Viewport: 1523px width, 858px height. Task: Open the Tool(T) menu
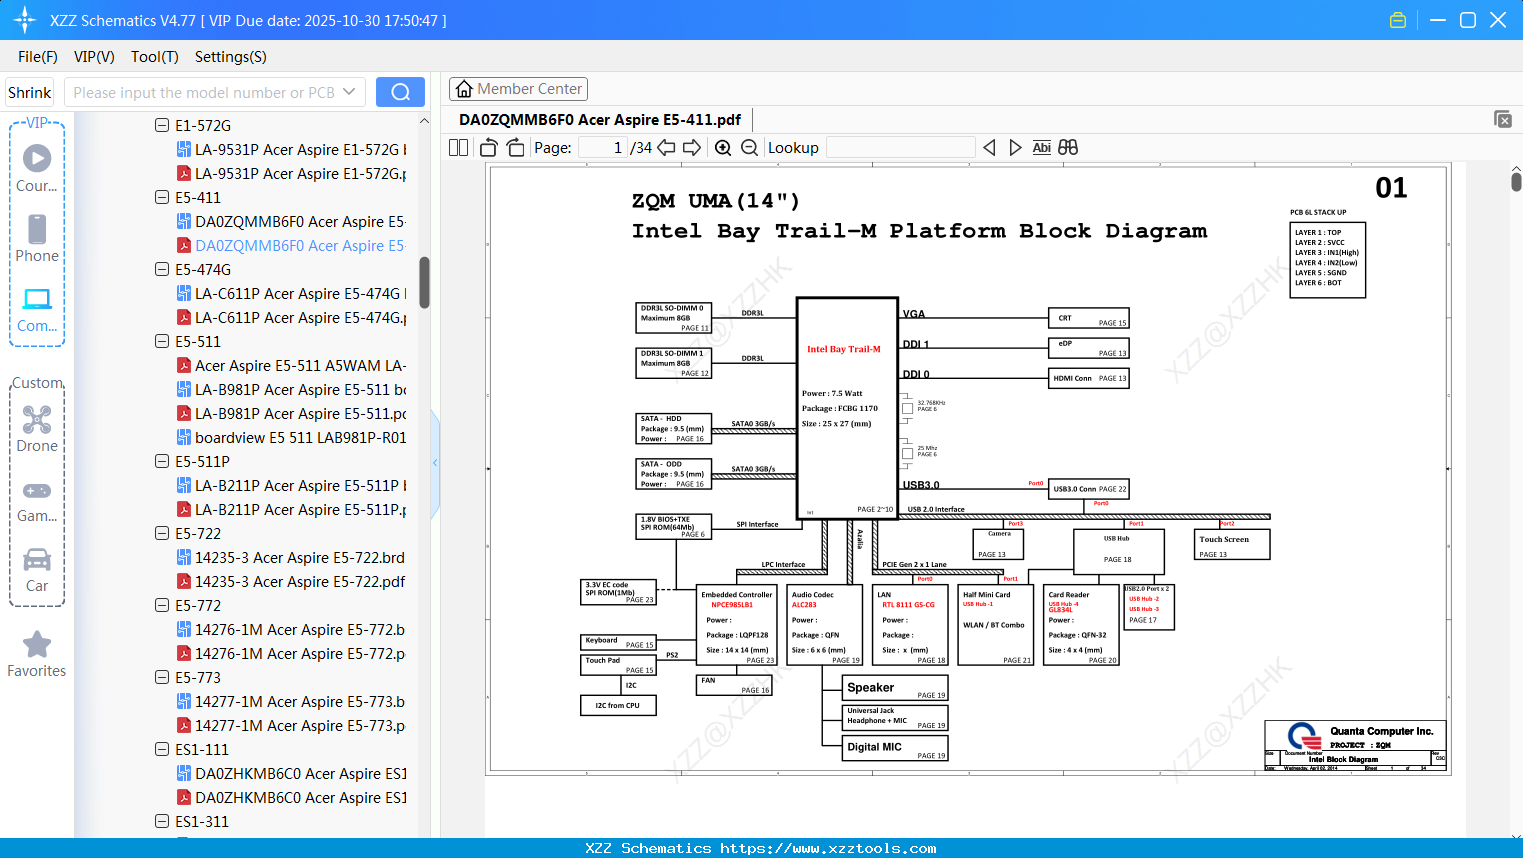pyautogui.click(x=155, y=57)
